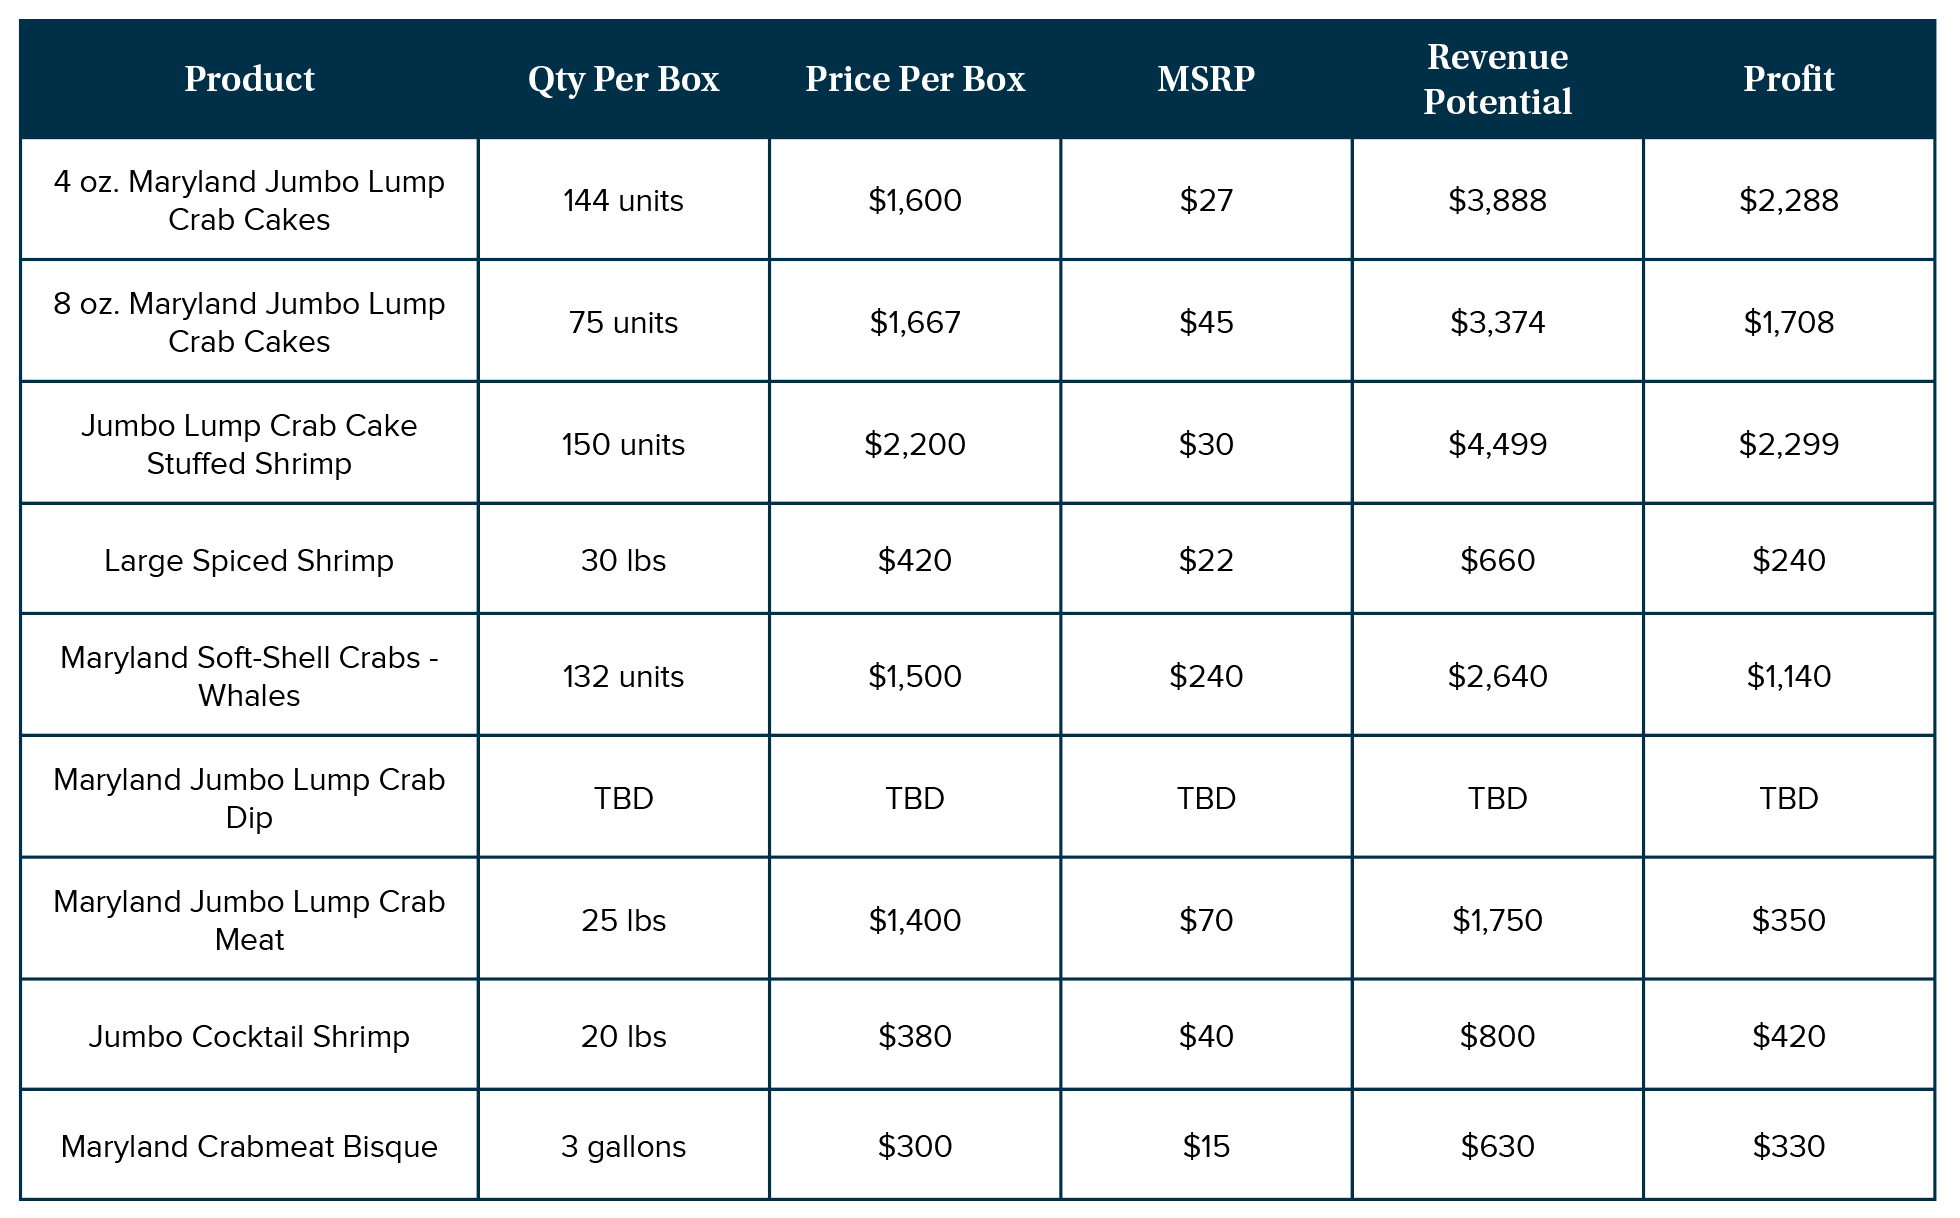Select the 3 gallons quantity cell
The image size is (1960, 1218).
click(x=623, y=1146)
